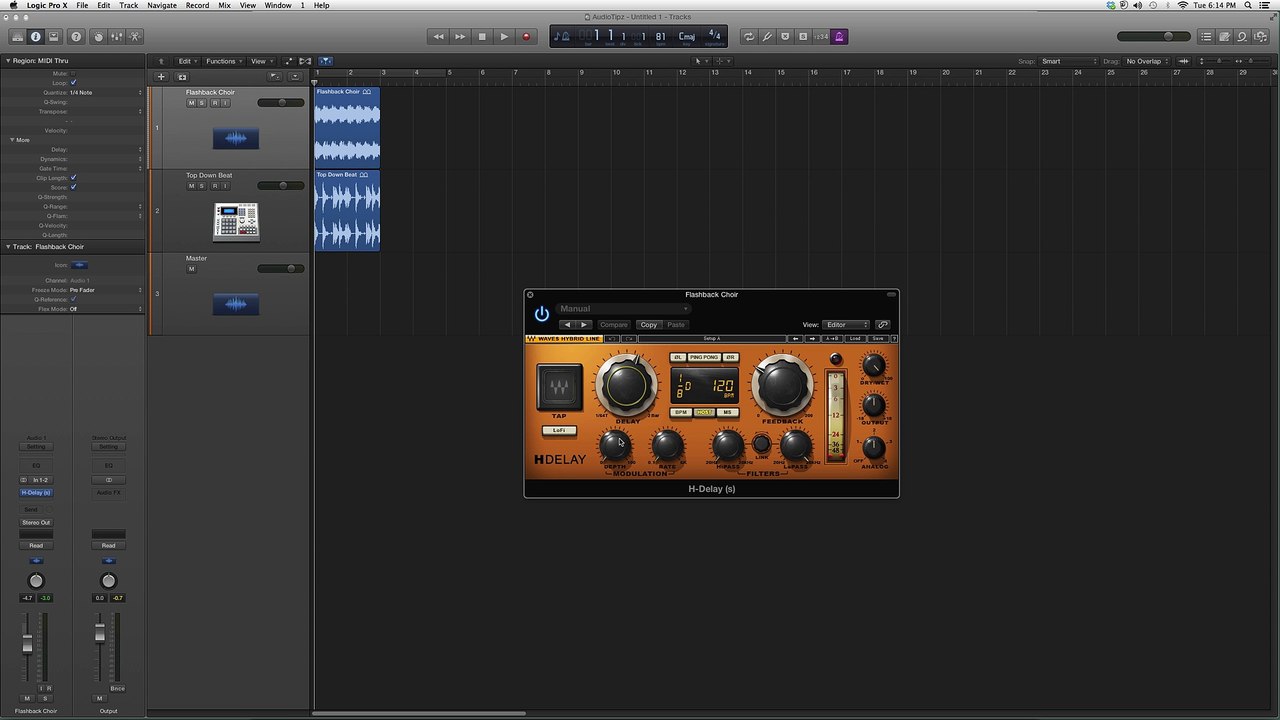Collapse the Region: MIDI Thru section
1280x720 pixels.
pos(7,61)
